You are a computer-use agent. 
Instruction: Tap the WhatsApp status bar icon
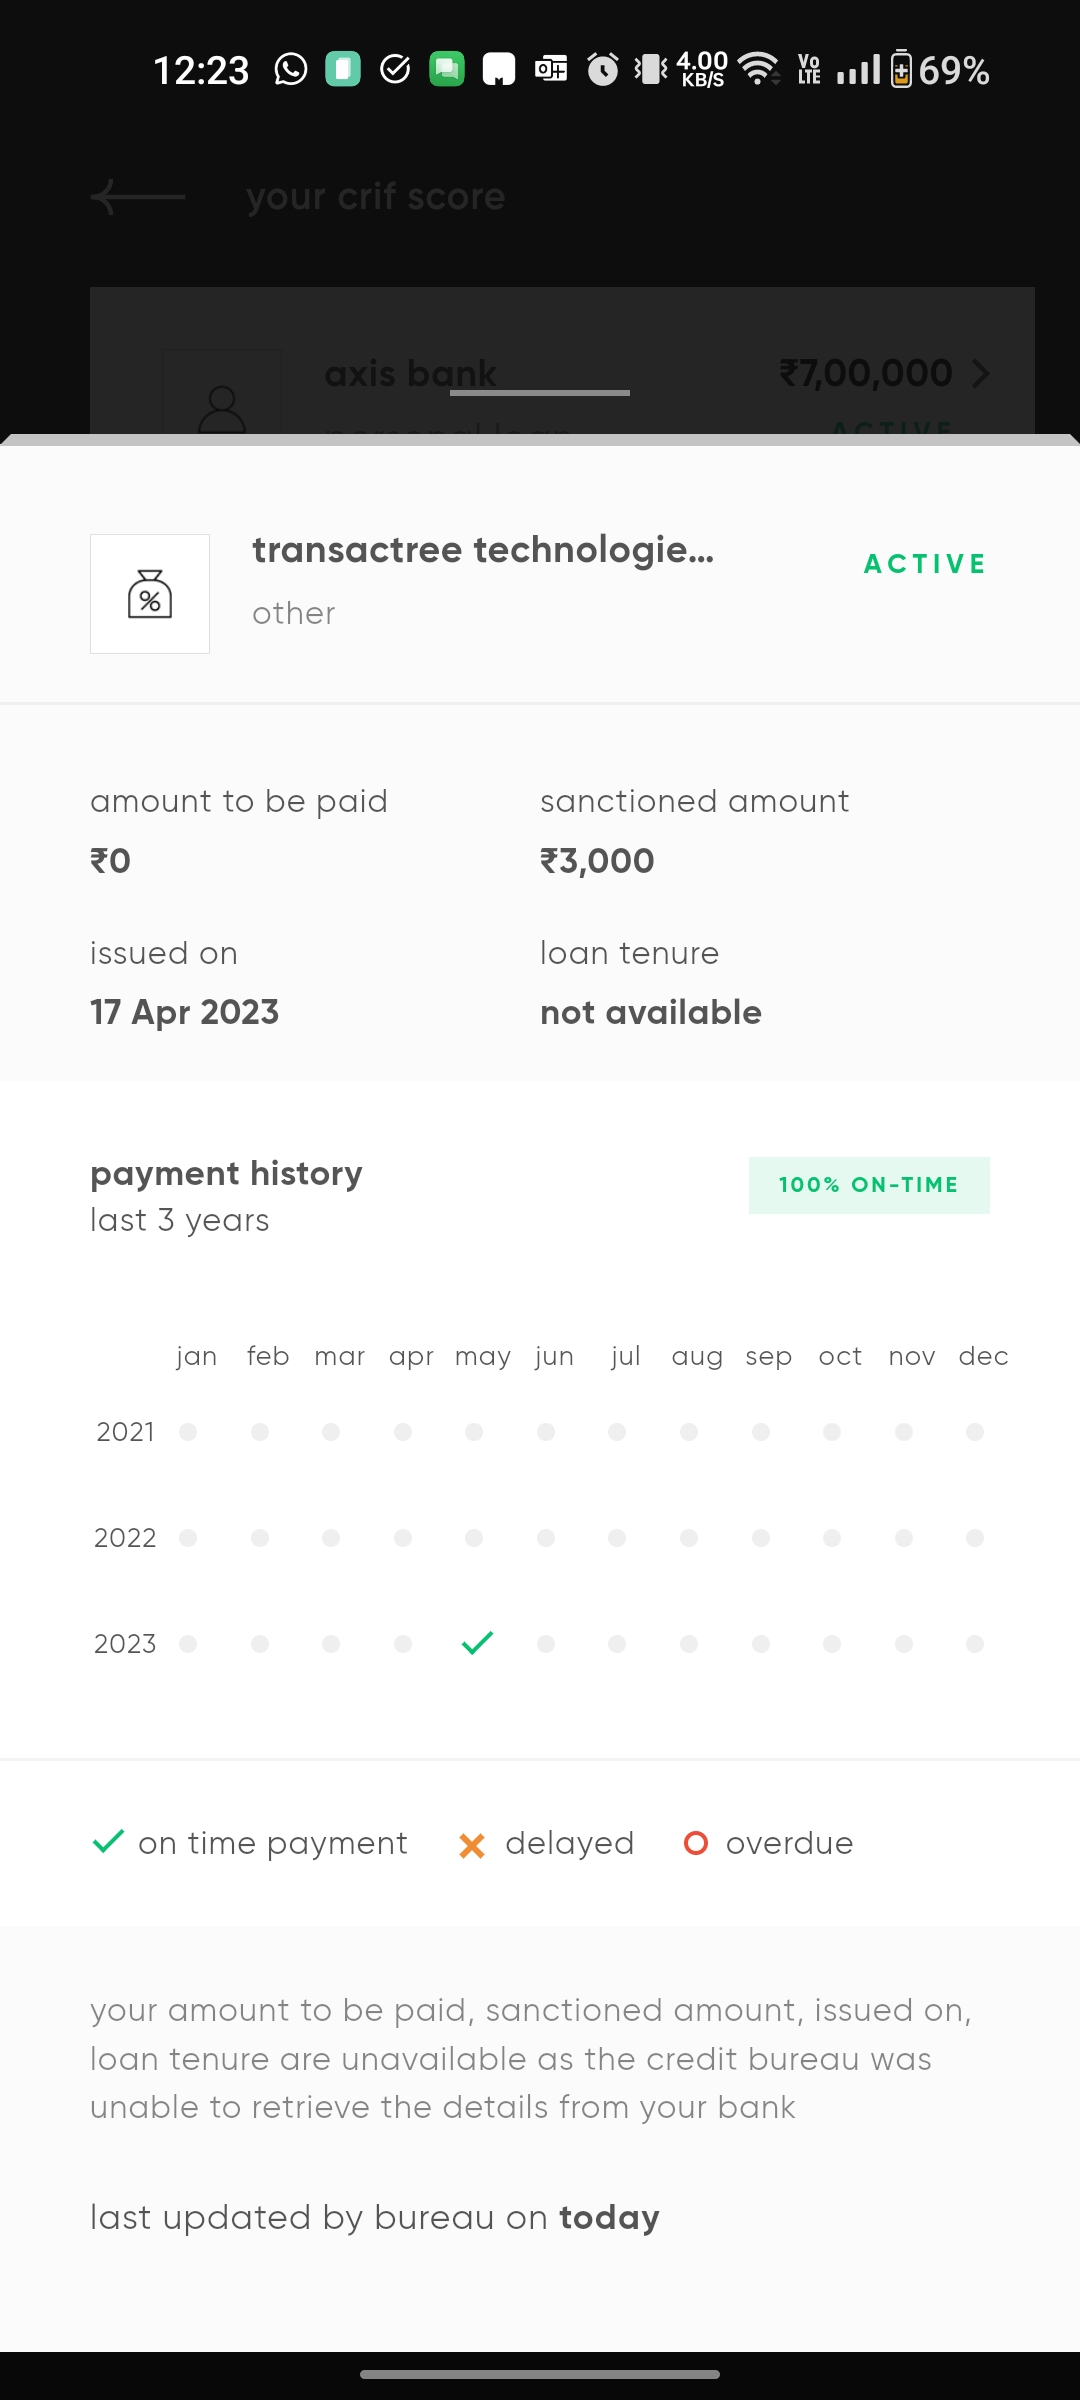coord(291,70)
